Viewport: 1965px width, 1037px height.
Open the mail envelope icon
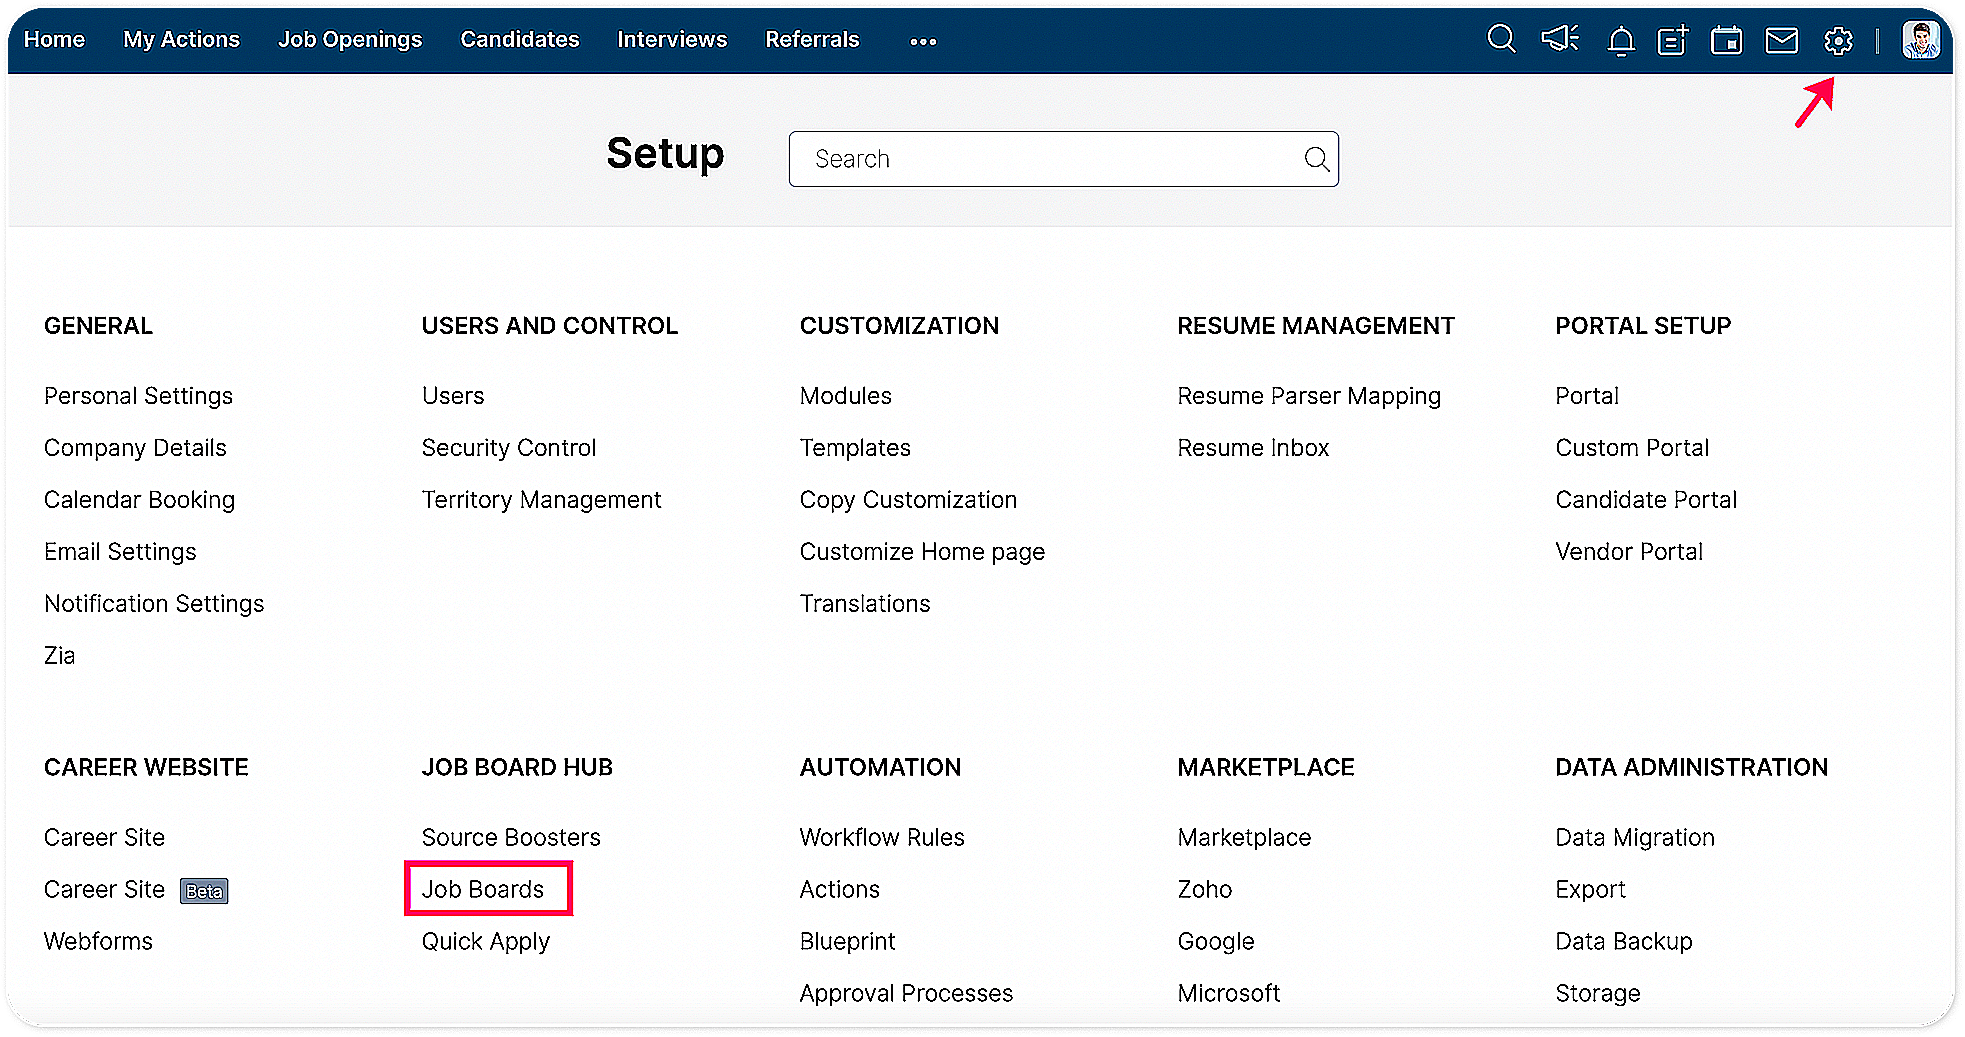pyautogui.click(x=1781, y=41)
